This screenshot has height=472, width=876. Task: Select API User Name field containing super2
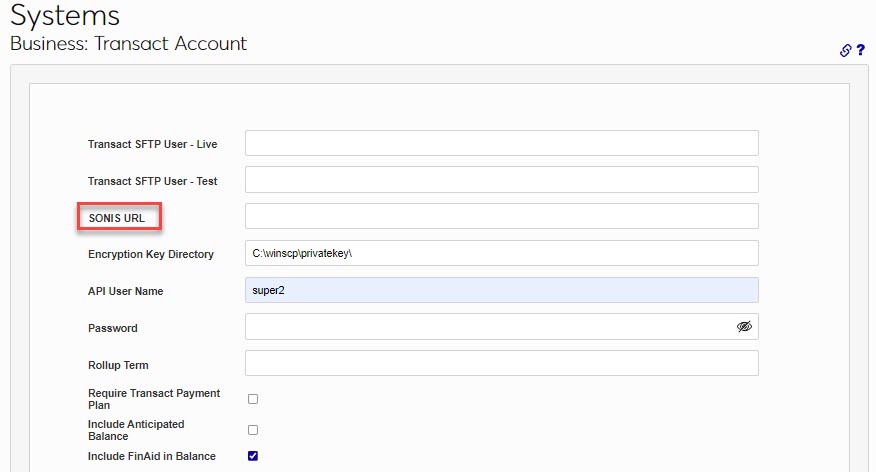[x=502, y=290]
